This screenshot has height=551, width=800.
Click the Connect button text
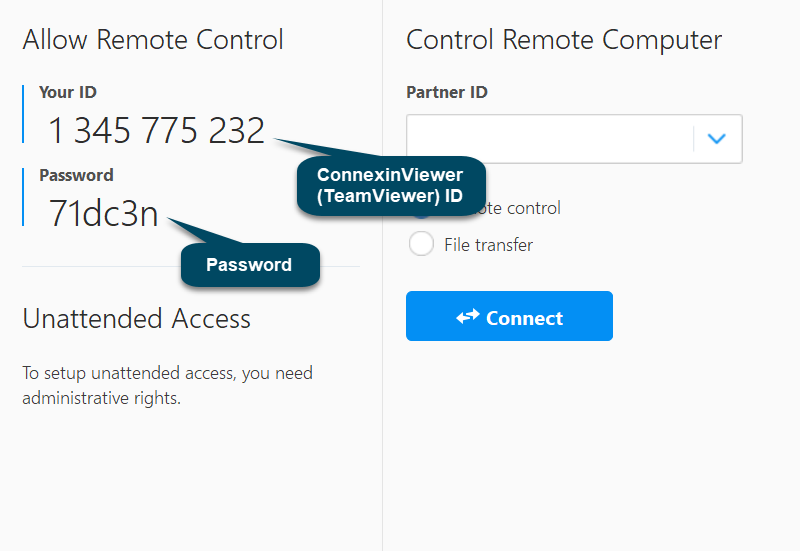pyautogui.click(x=524, y=318)
